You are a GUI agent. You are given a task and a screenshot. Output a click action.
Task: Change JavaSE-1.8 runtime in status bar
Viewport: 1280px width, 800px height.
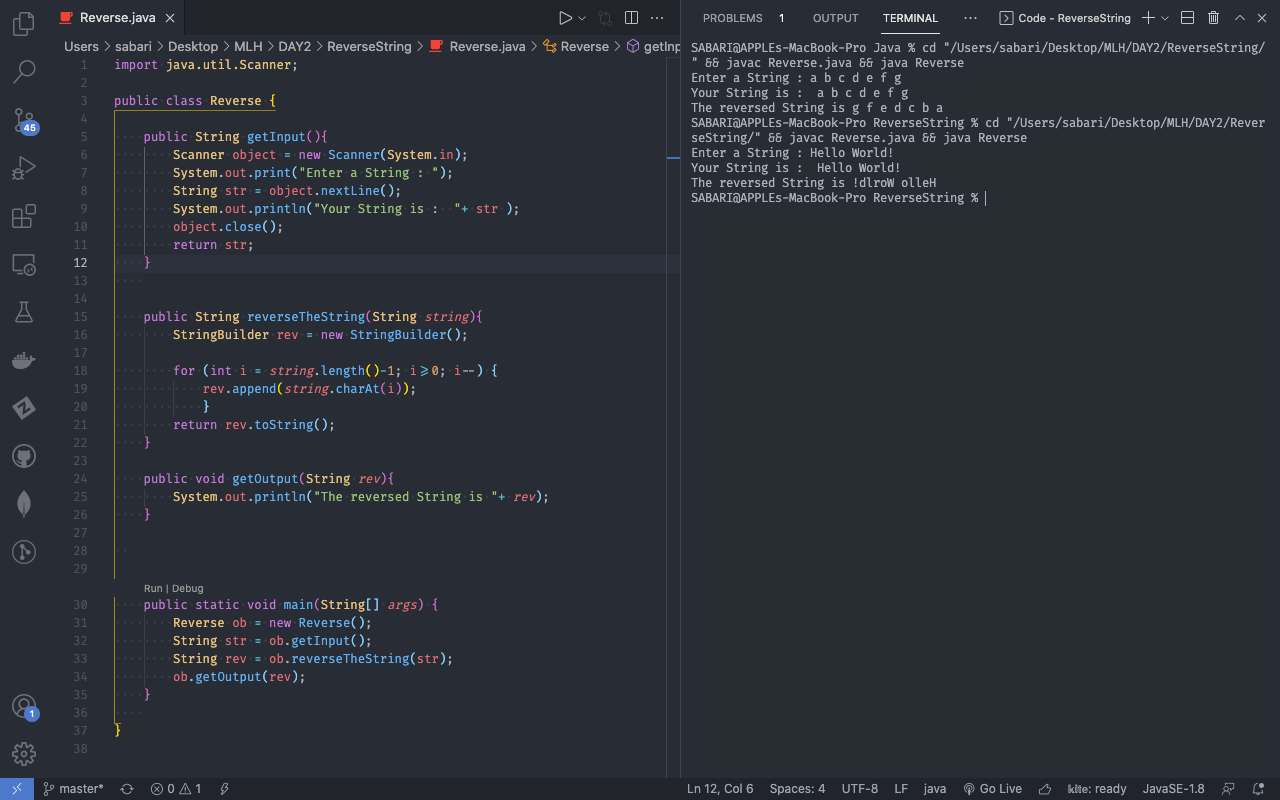1172,788
